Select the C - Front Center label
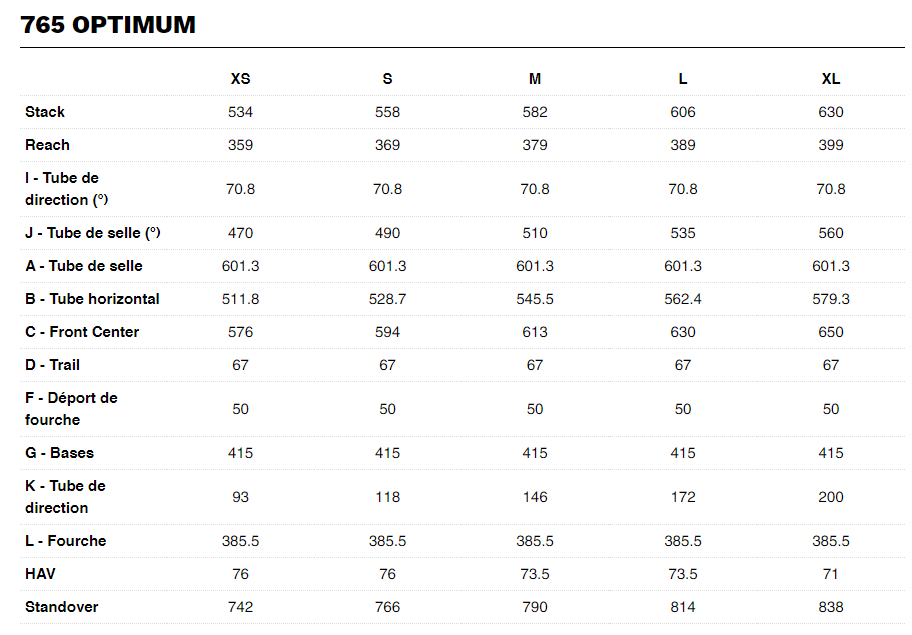This screenshot has height=635, width=912. click(82, 332)
